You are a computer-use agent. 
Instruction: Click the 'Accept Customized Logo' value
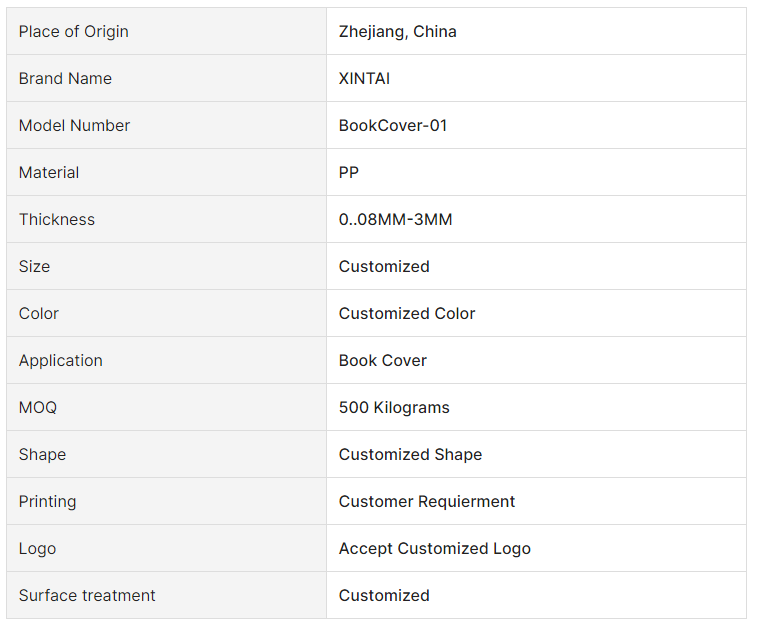[x=434, y=548]
